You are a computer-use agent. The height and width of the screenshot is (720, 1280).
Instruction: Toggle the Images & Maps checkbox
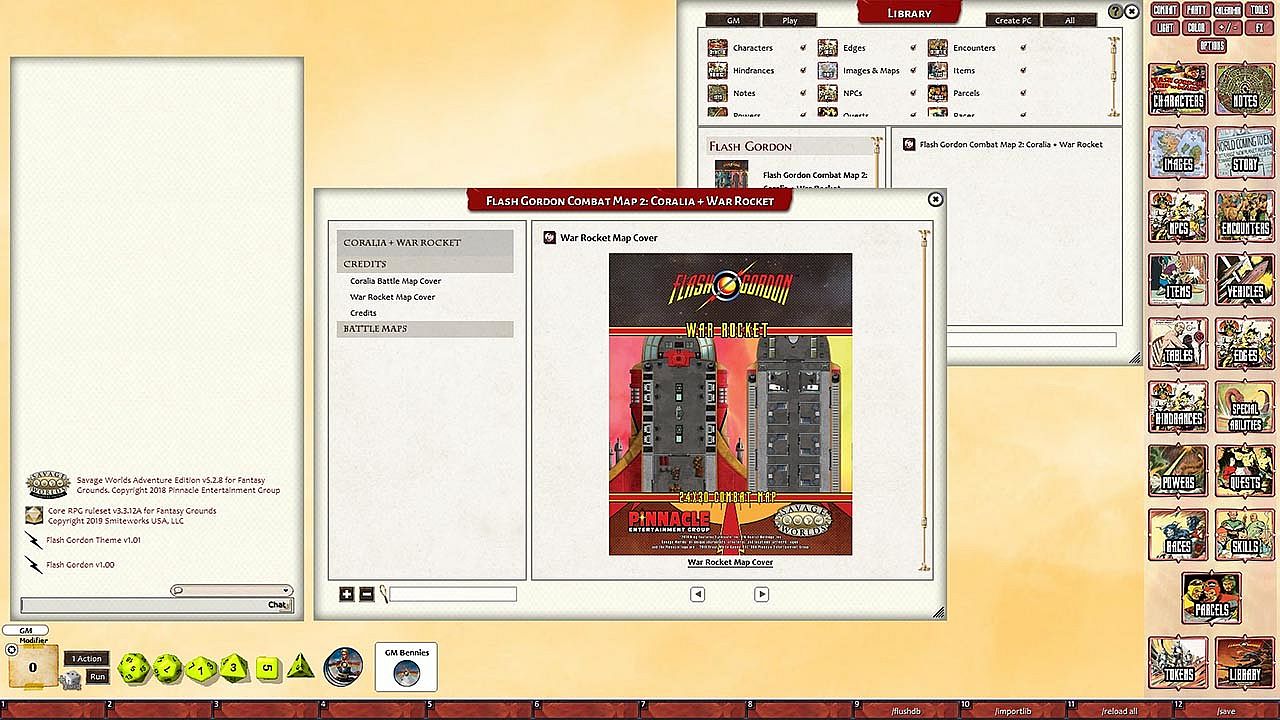tap(913, 71)
